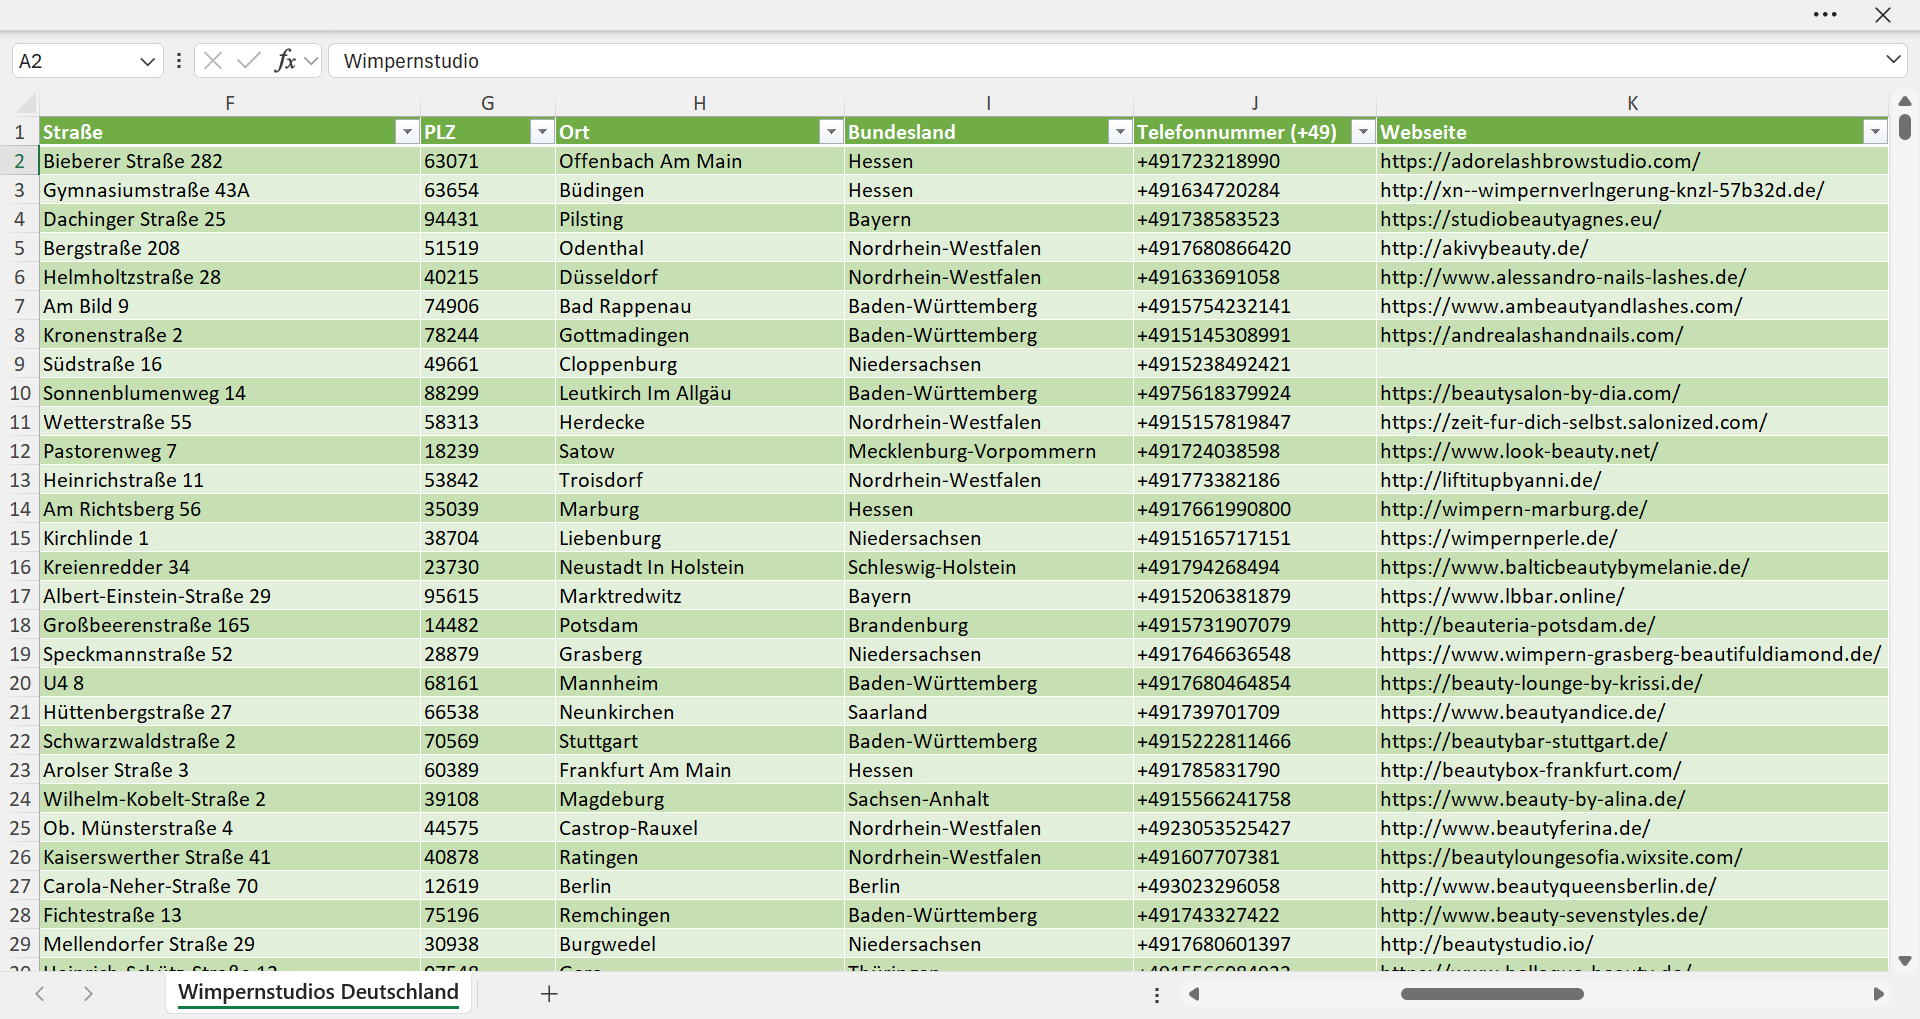Screen dimensions: 1920x1019
Task: Click vertical scrollbar down arrow
Action: (1905, 961)
